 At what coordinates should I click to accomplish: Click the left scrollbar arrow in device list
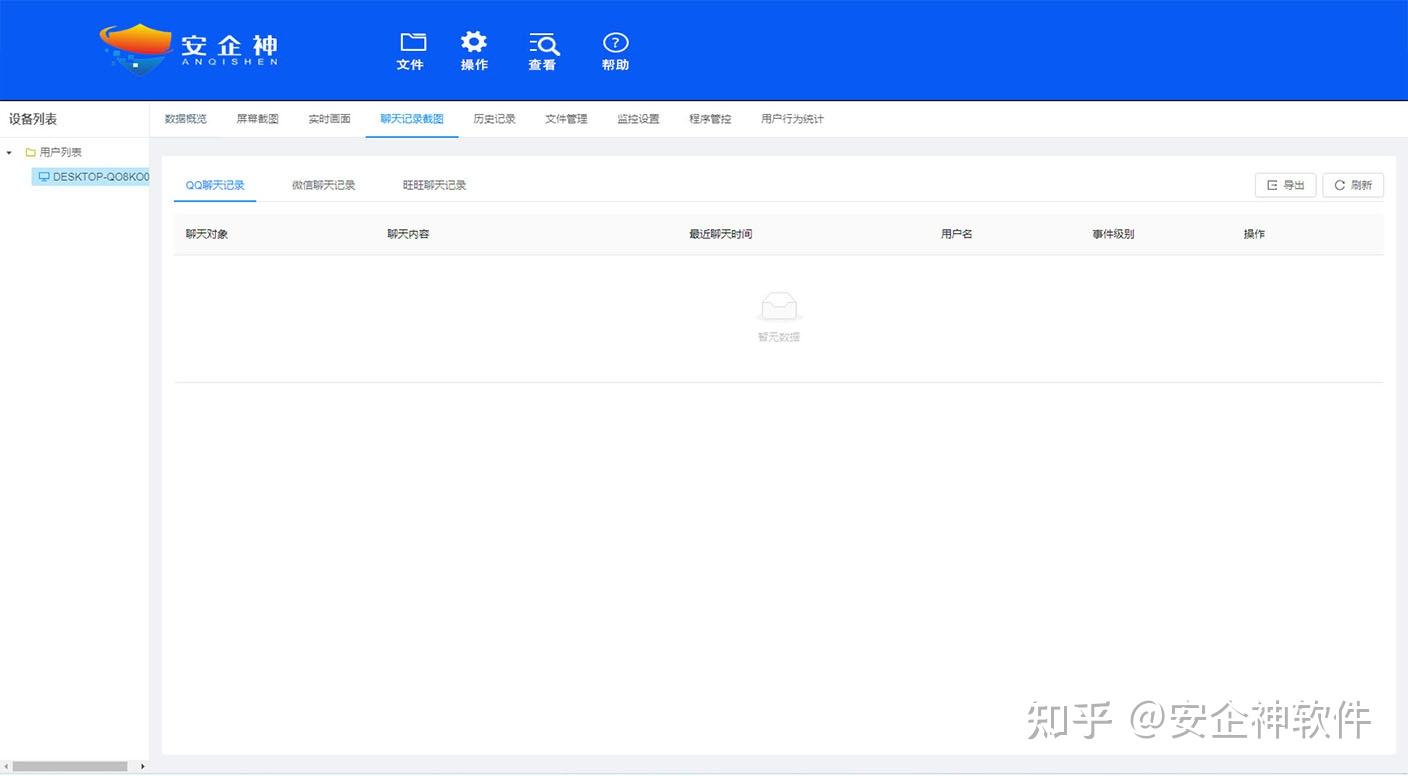point(6,767)
